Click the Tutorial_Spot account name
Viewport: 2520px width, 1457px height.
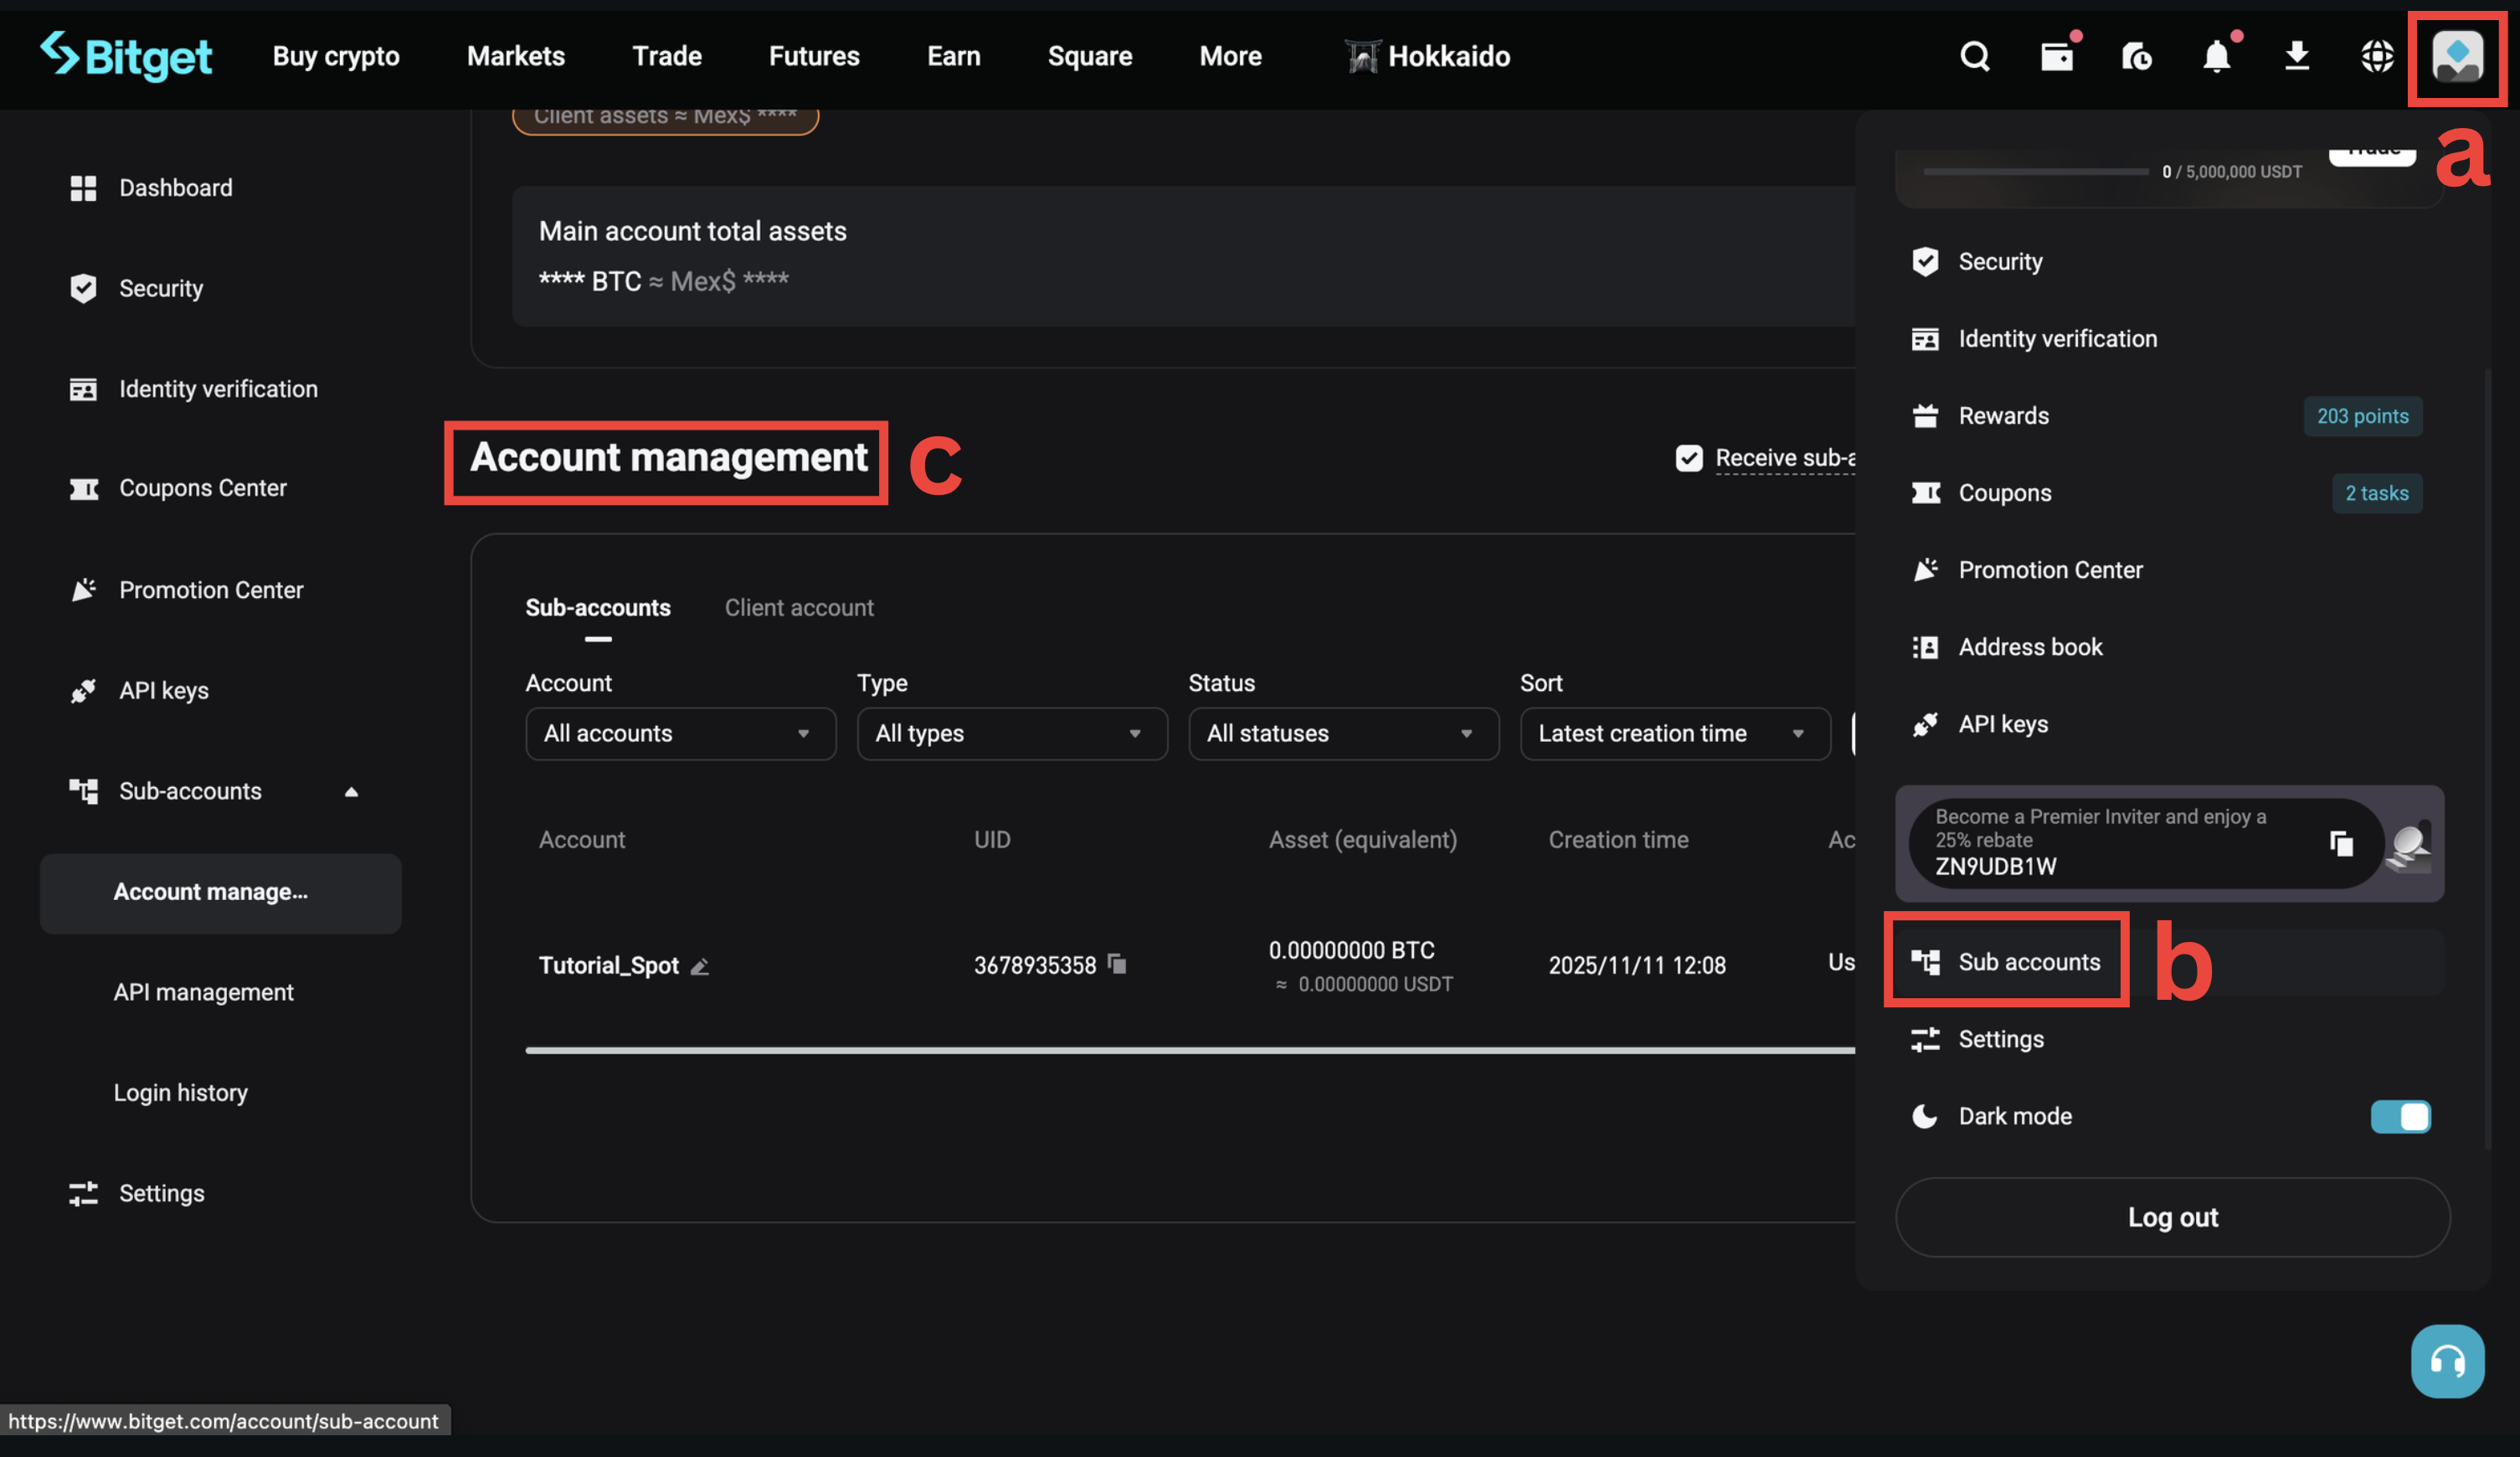[x=608, y=966]
